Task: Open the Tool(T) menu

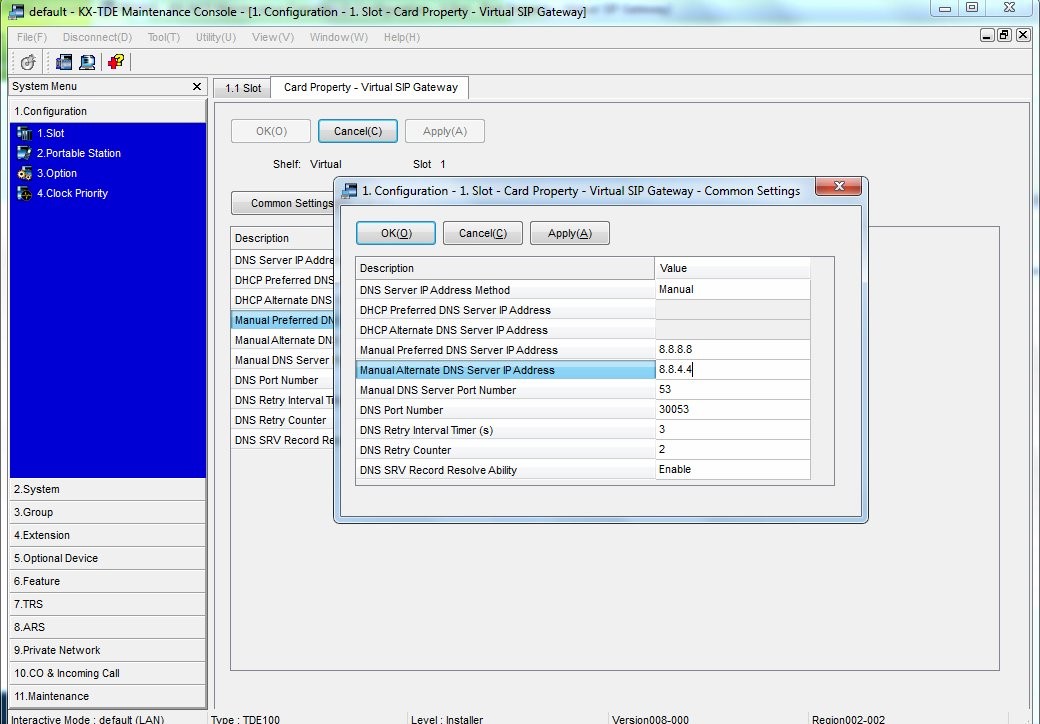Action: [164, 37]
